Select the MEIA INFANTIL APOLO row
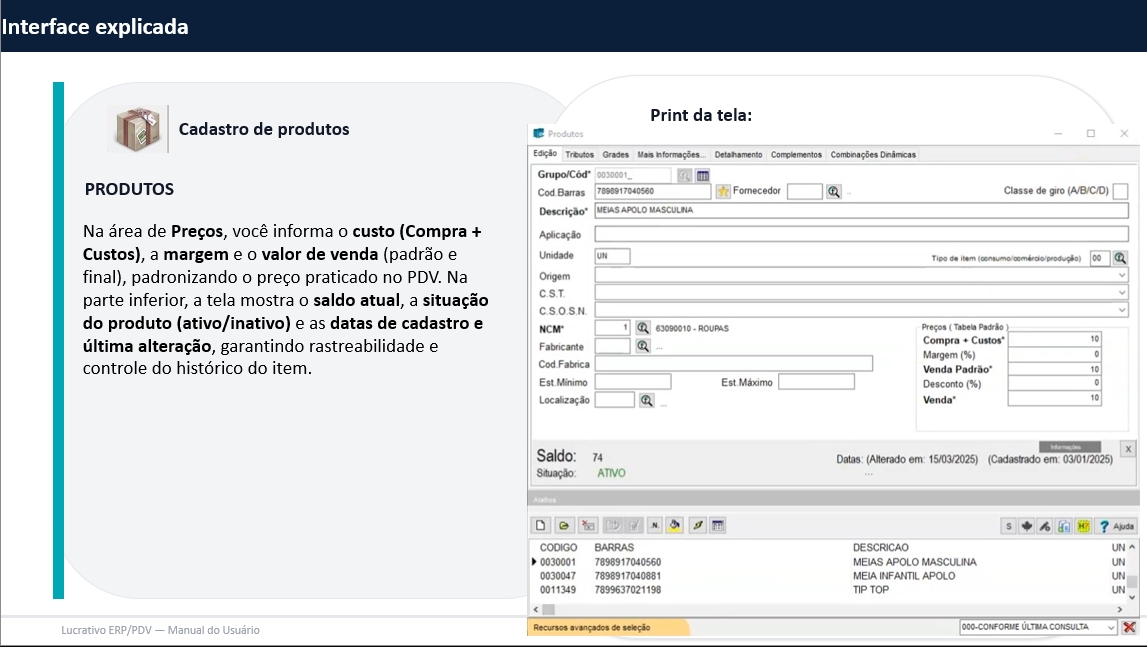The width and height of the screenshot is (1147, 647). tap(903, 576)
